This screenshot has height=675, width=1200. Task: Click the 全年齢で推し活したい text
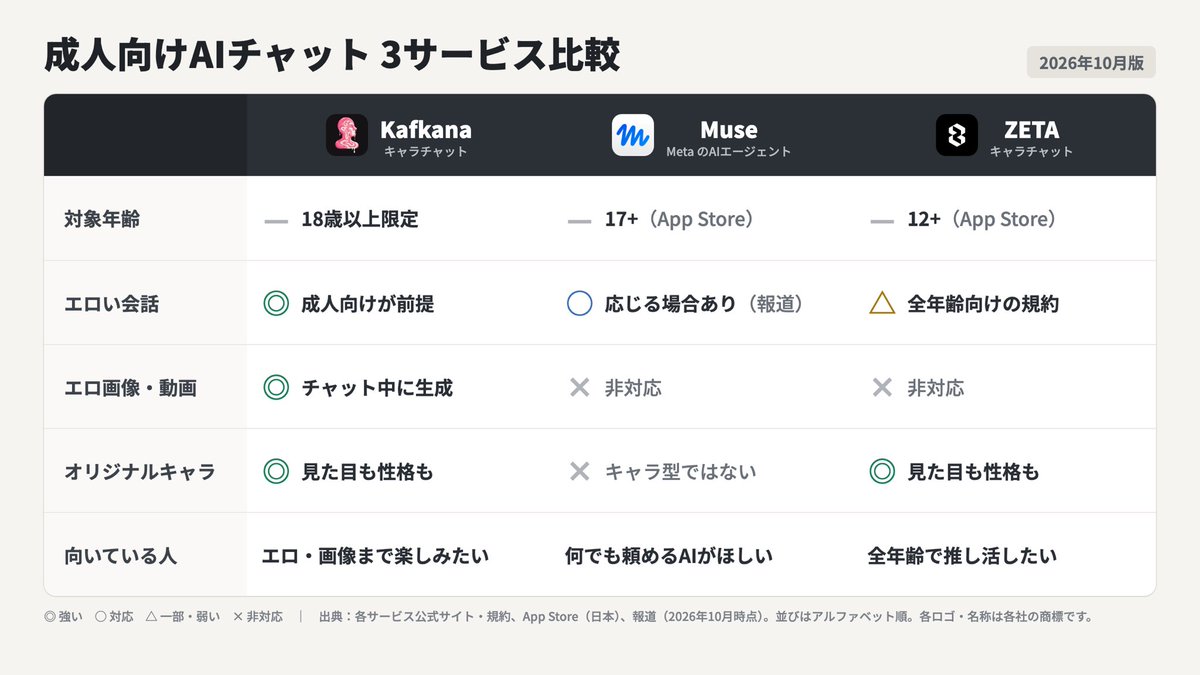pos(963,556)
